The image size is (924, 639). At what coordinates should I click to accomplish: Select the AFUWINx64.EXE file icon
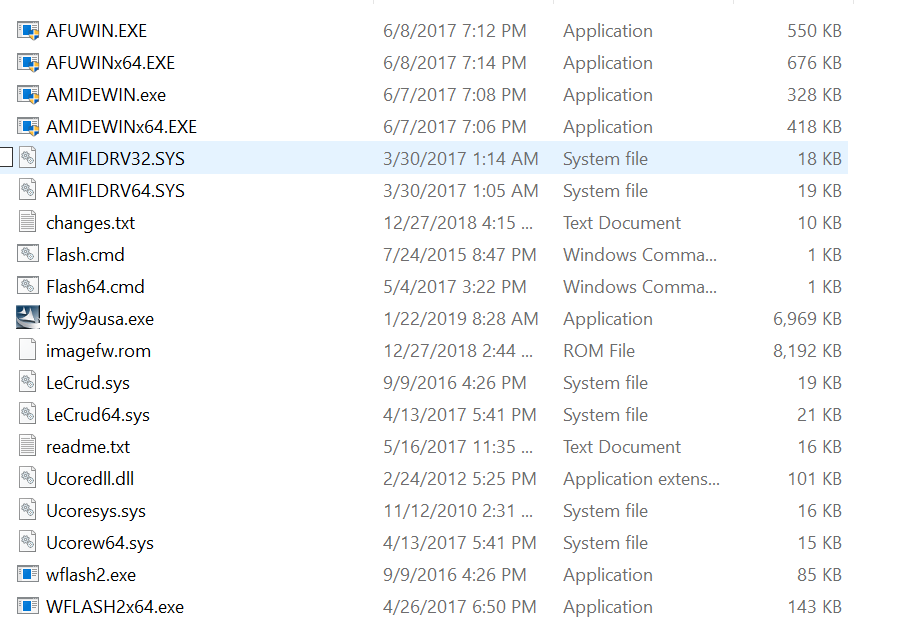point(28,62)
